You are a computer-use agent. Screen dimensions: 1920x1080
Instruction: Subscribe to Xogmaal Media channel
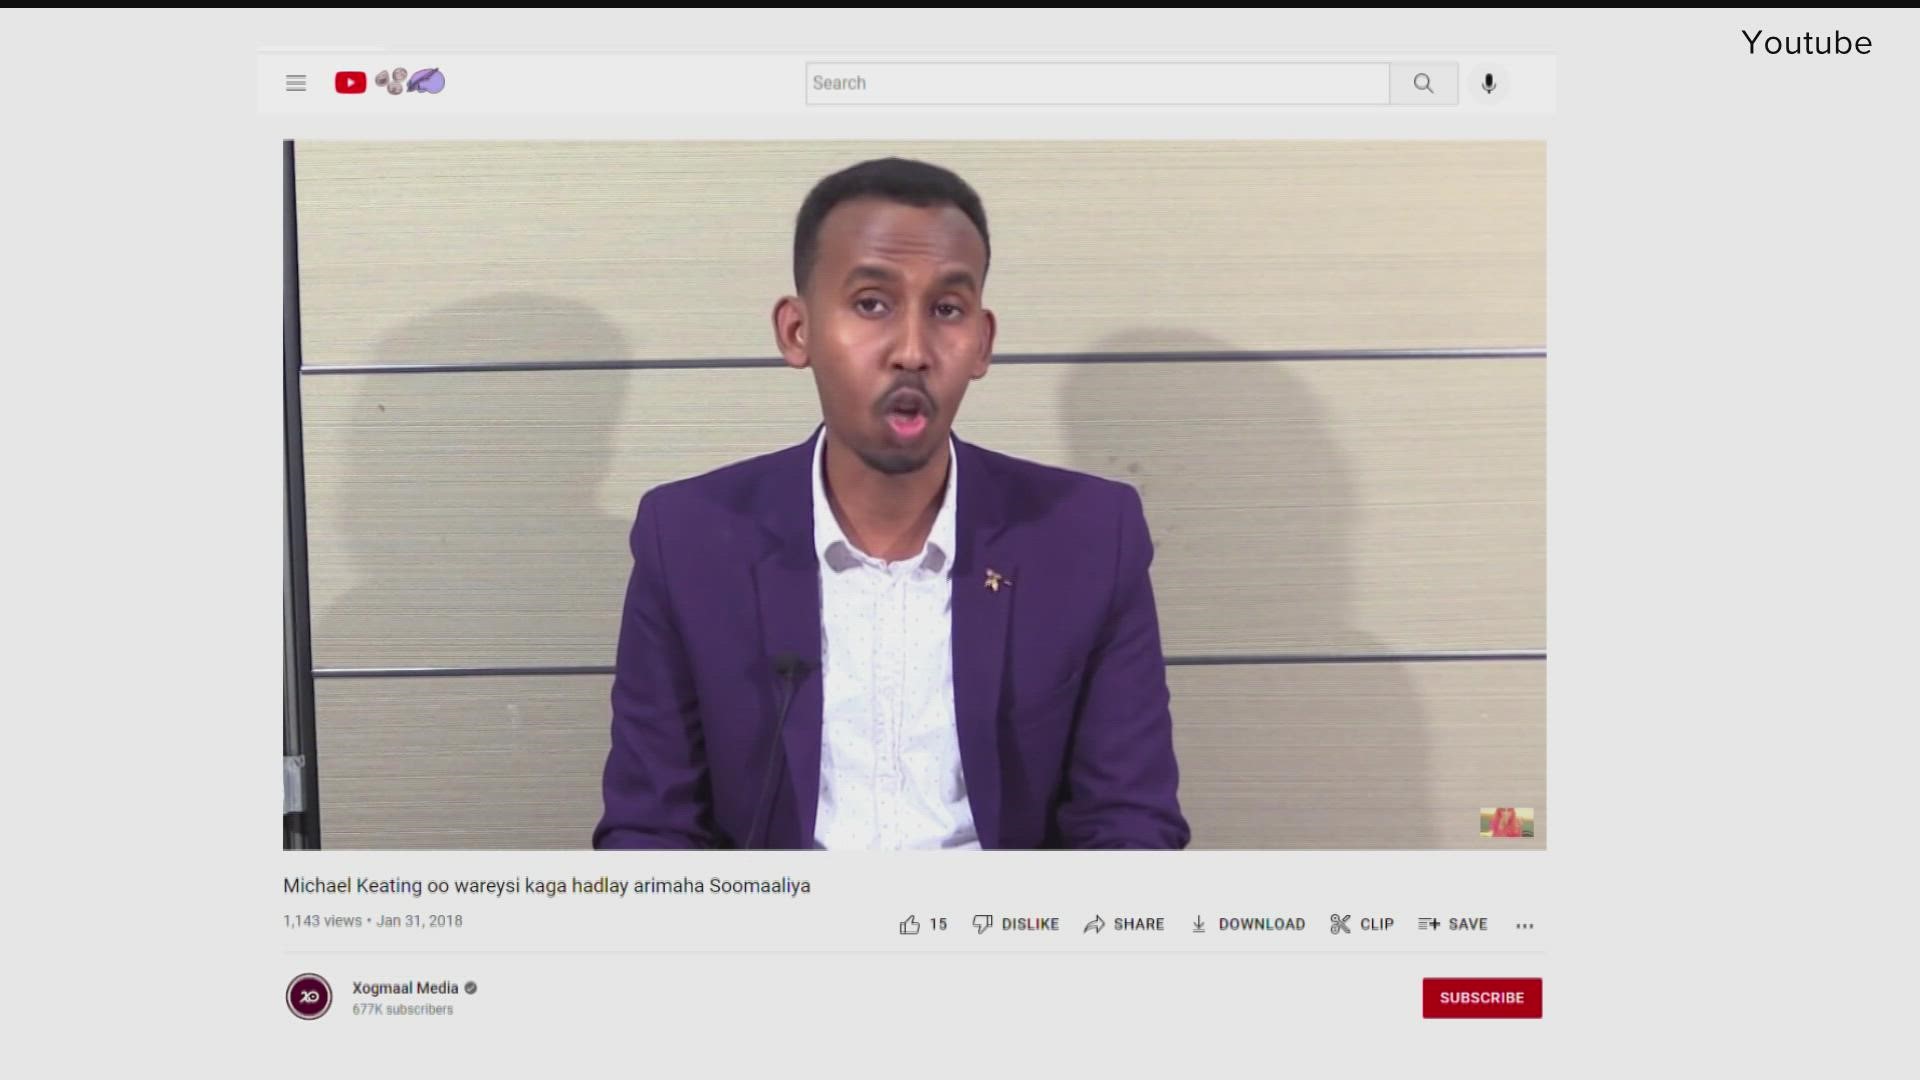(1481, 997)
